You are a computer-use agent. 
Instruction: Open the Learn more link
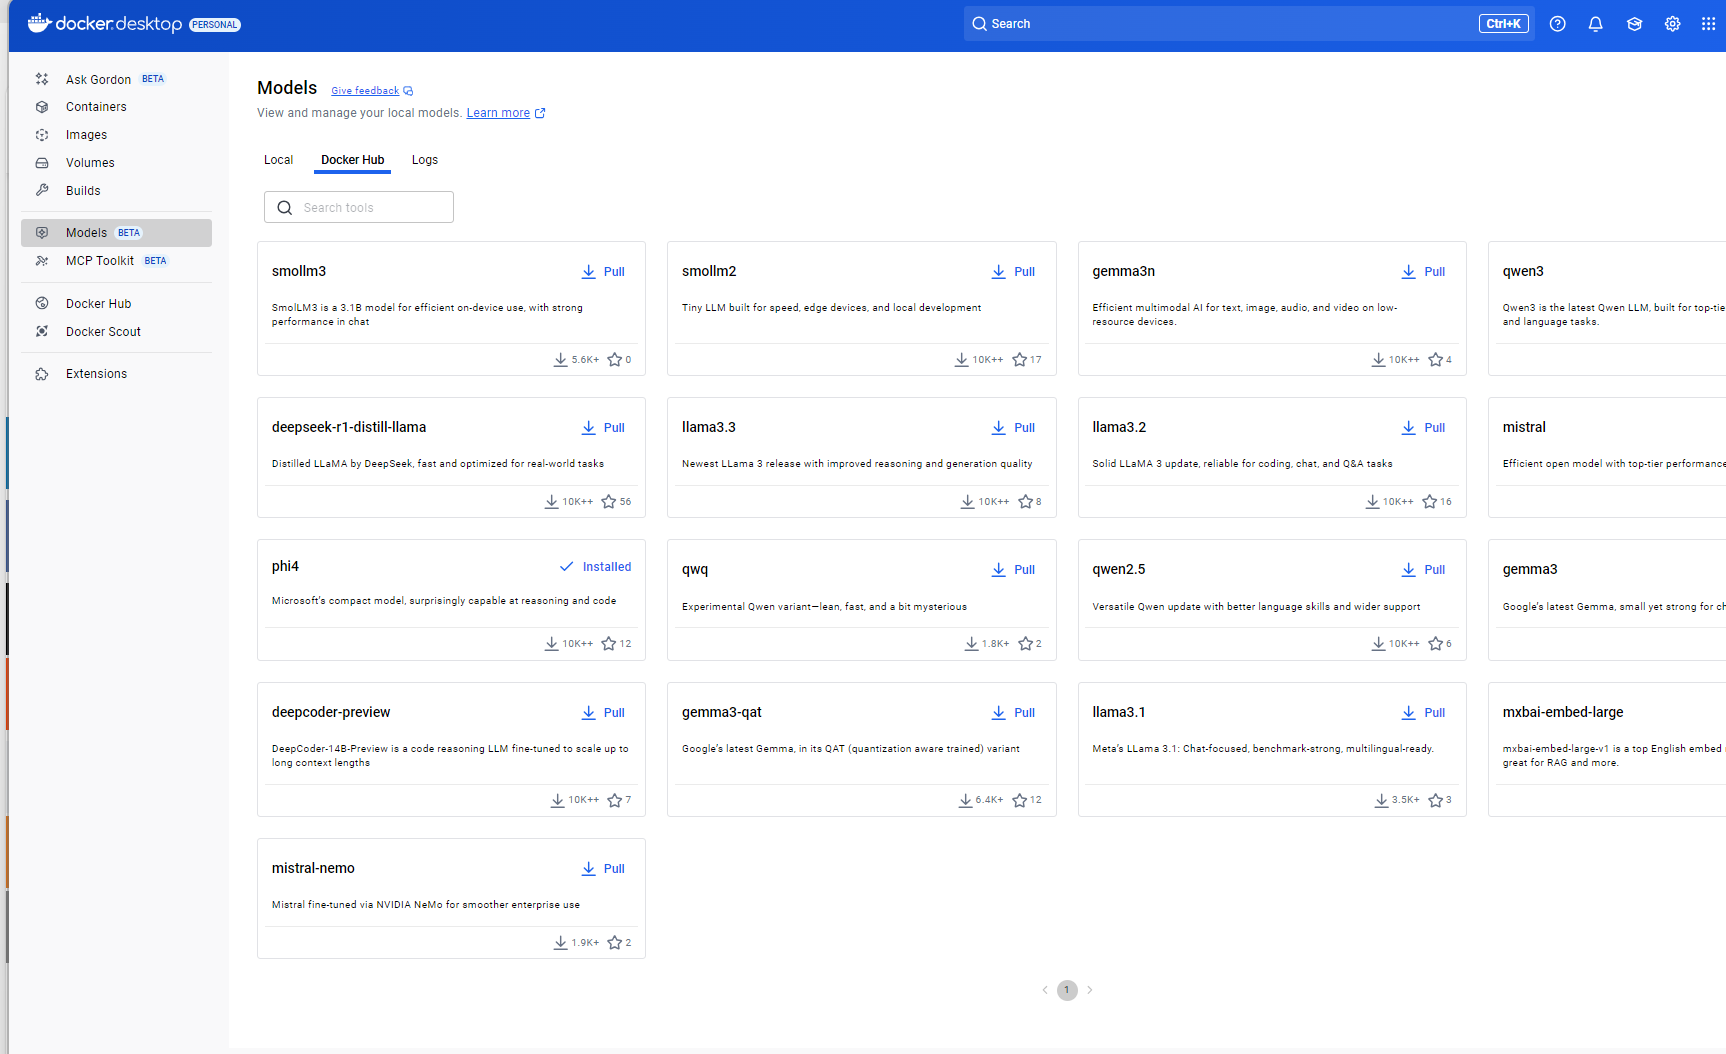tap(498, 113)
